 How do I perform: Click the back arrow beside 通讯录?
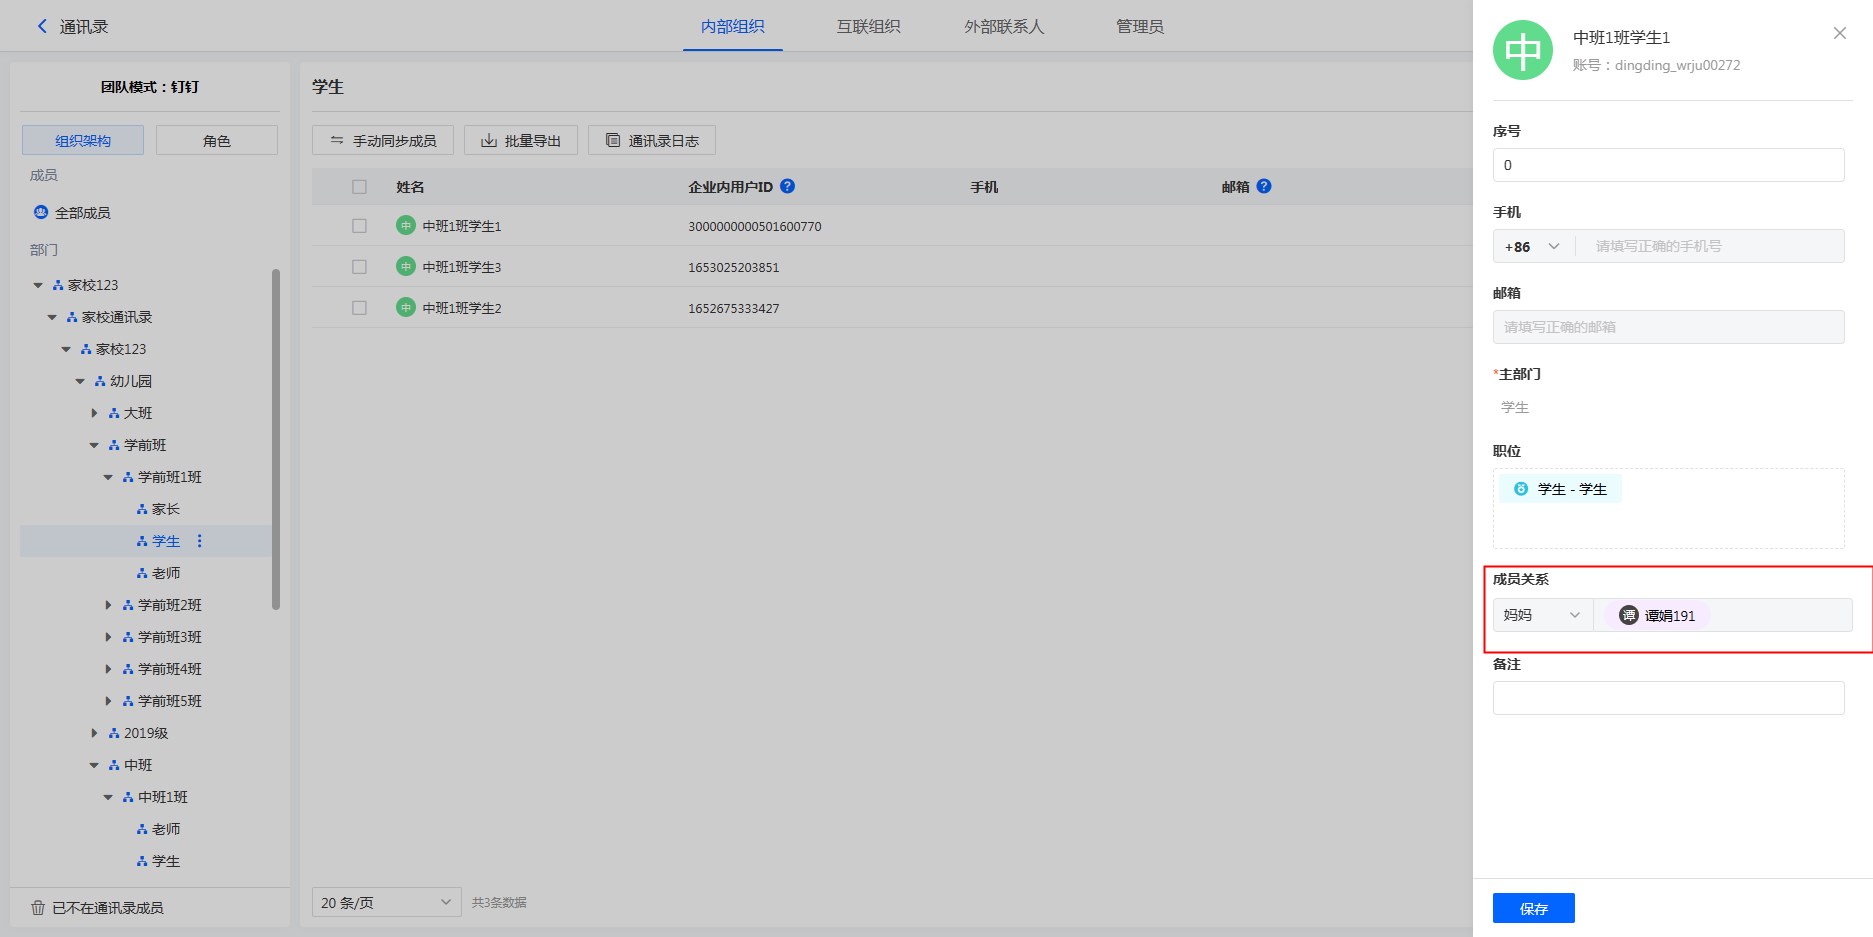pyautogui.click(x=41, y=27)
